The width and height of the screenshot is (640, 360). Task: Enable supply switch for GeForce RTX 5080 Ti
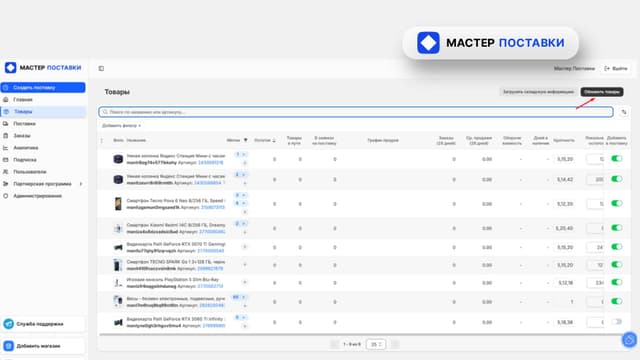617,322
